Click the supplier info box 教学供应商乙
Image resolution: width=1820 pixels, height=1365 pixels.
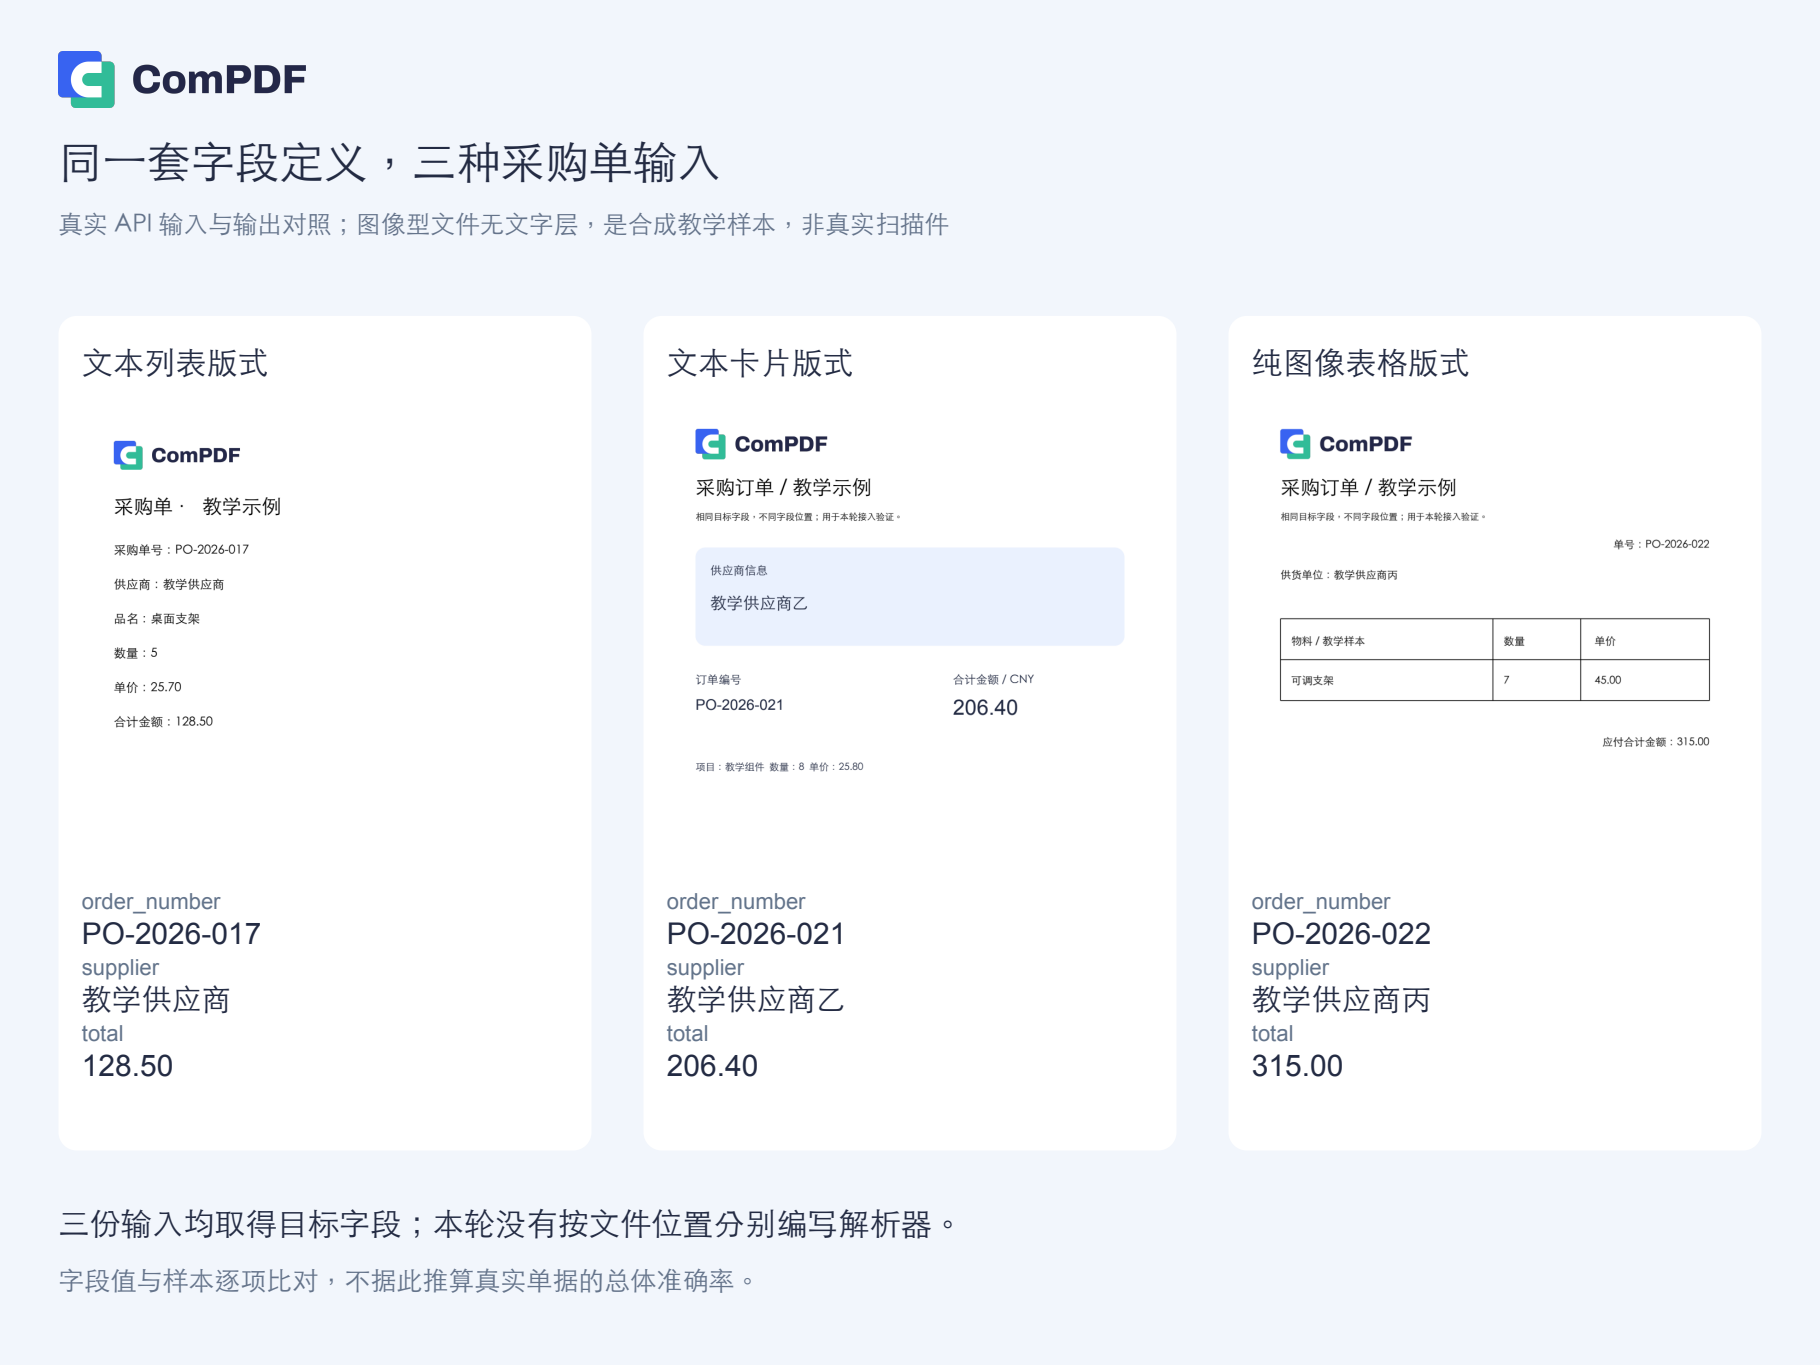[x=910, y=596]
